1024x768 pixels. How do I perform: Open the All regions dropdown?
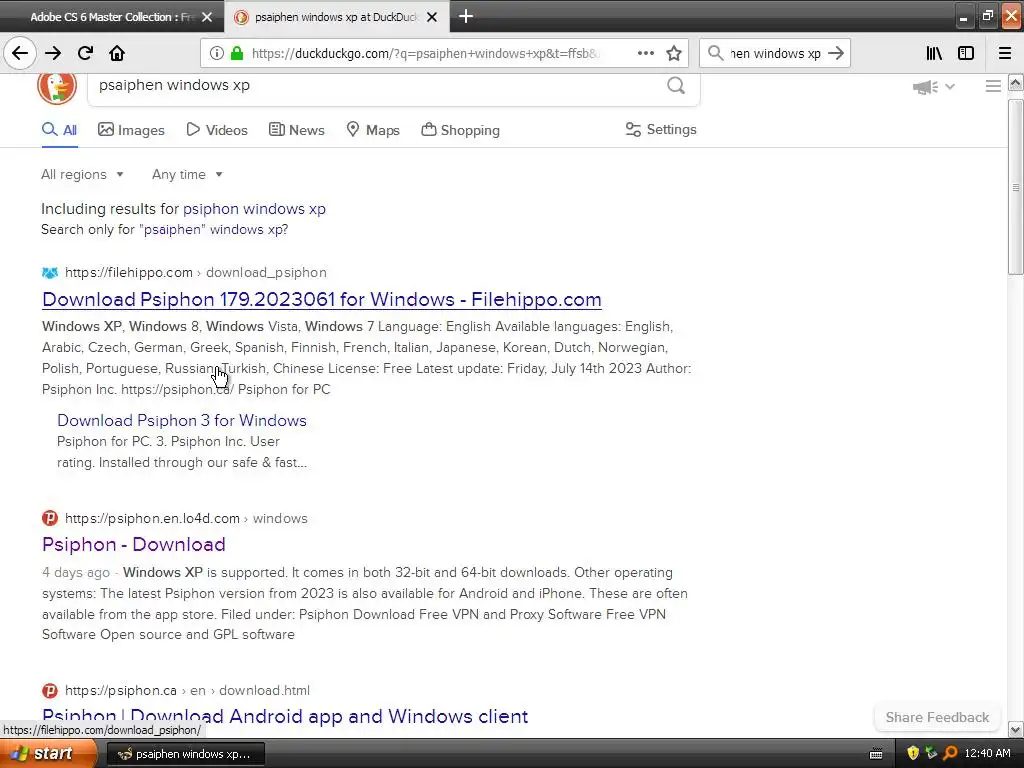82,174
